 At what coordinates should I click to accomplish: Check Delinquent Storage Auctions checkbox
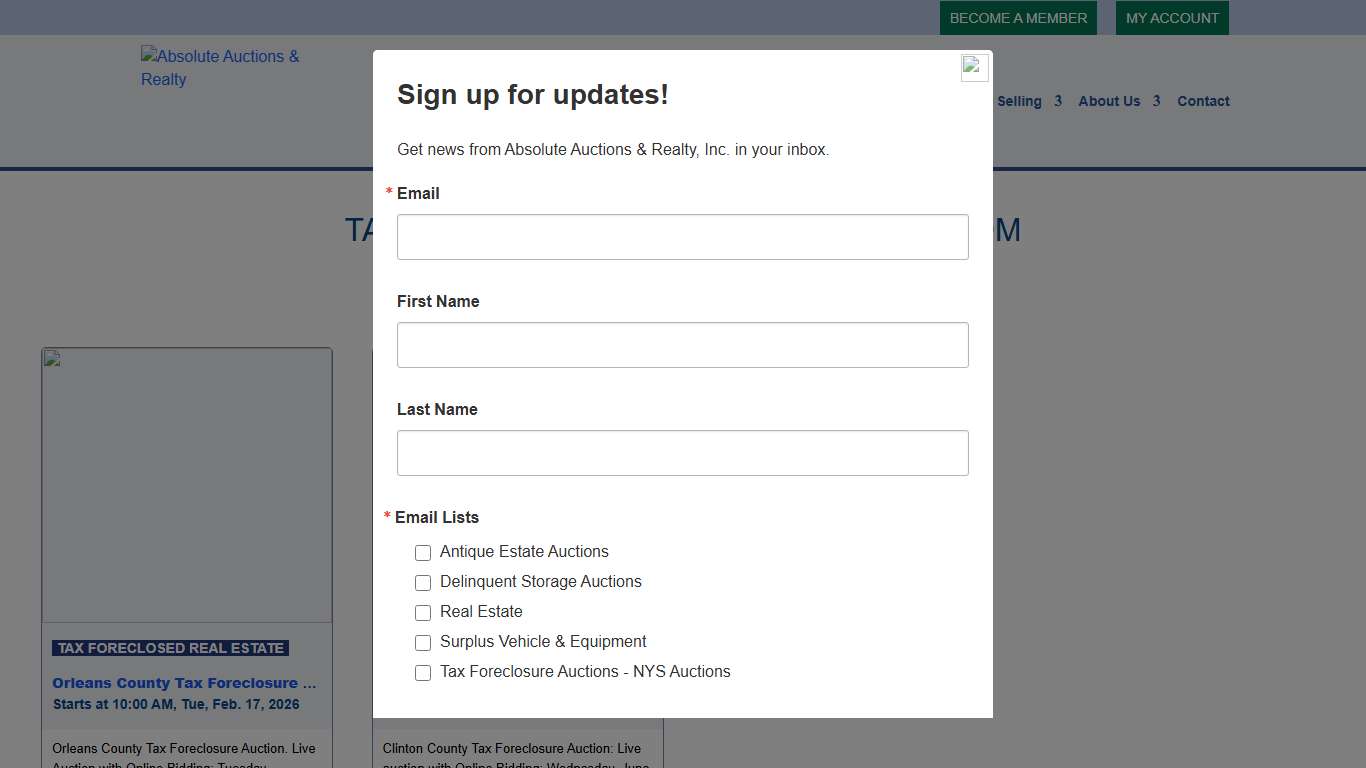[423, 583]
